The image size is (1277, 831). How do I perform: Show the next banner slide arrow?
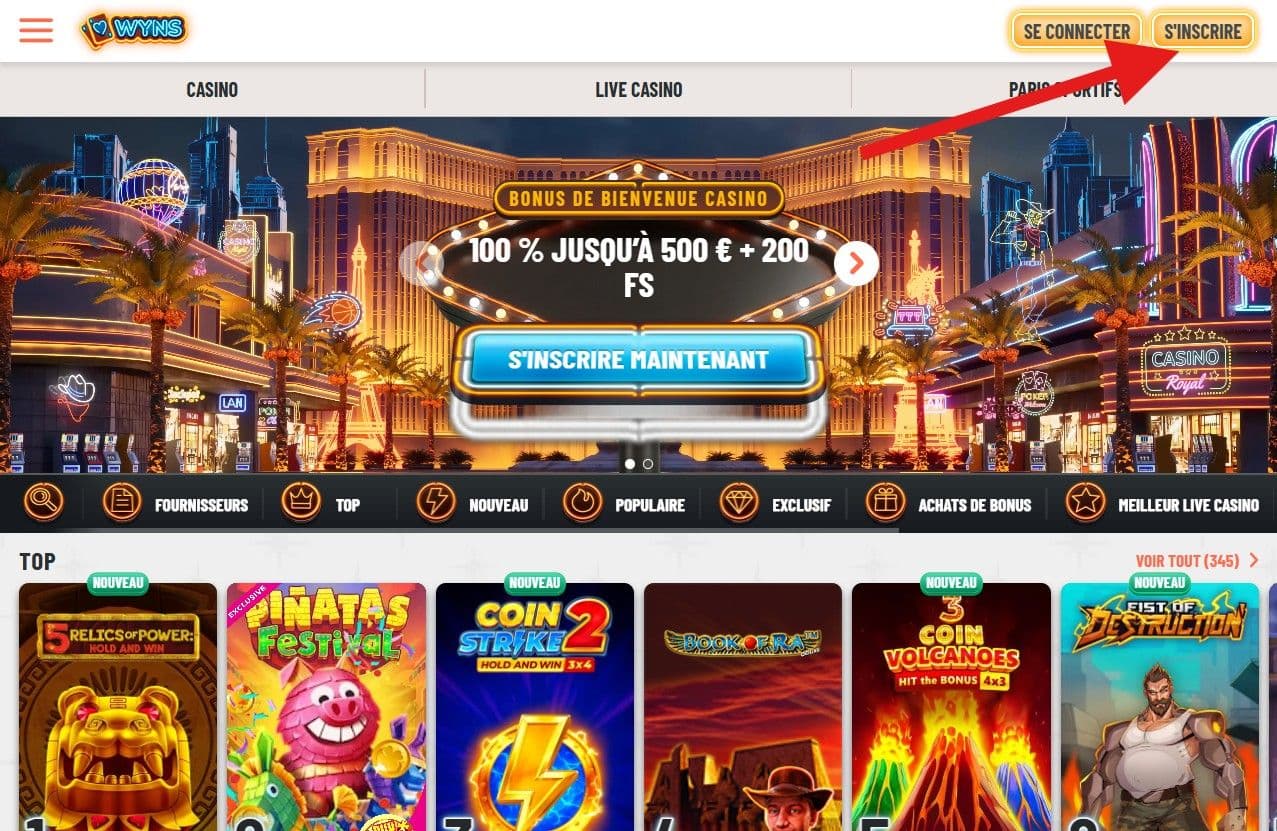[856, 263]
